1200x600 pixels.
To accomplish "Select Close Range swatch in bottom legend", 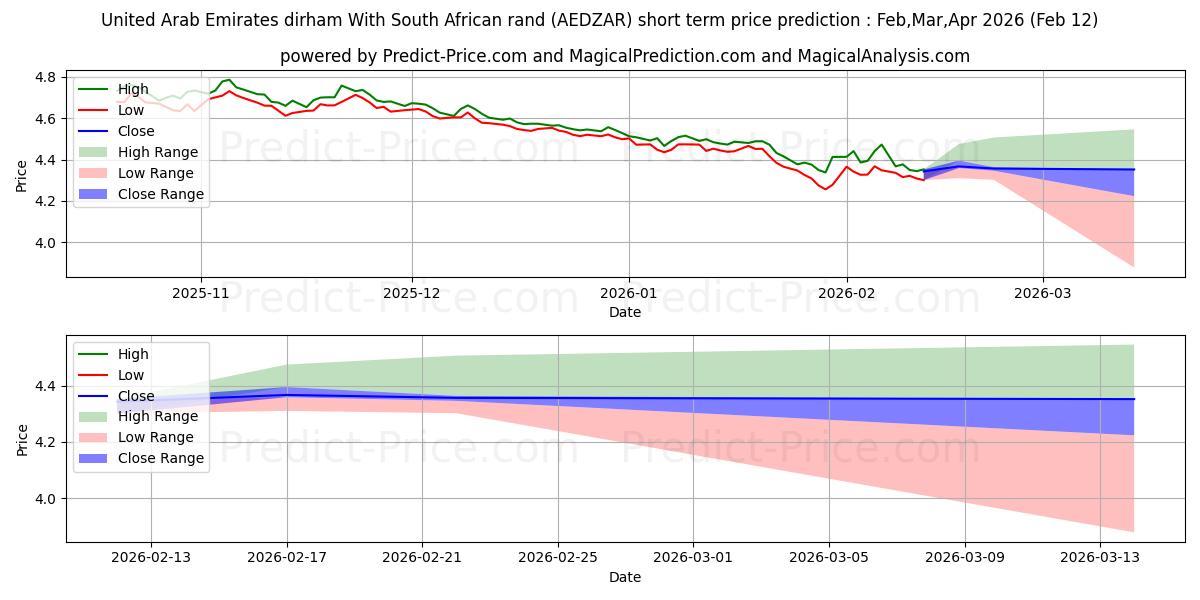I will pos(92,459).
